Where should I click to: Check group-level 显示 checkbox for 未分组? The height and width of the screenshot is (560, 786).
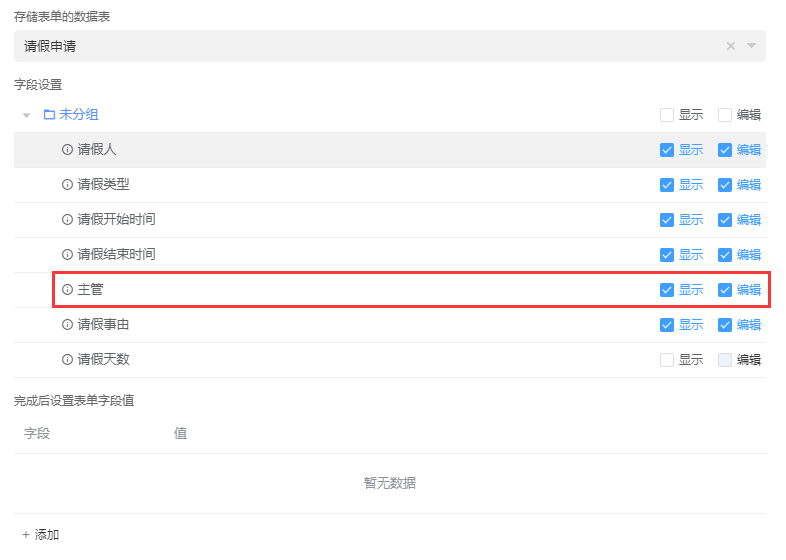pyautogui.click(x=667, y=115)
